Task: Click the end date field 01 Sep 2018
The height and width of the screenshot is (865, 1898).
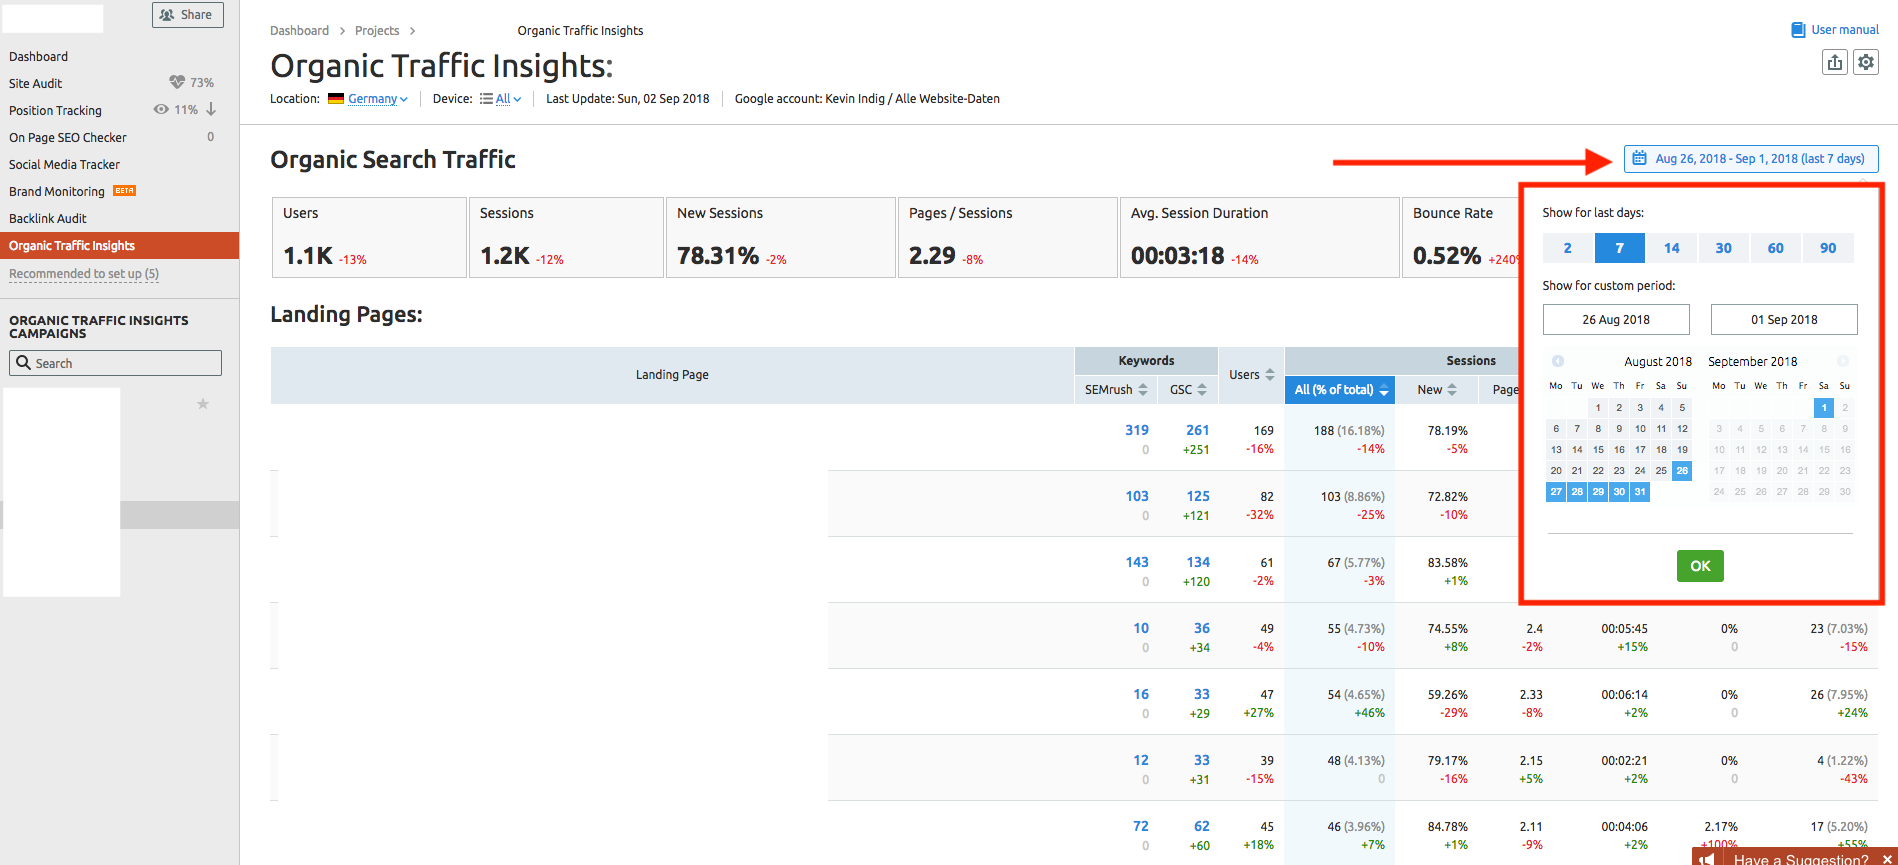Action: tap(1784, 320)
